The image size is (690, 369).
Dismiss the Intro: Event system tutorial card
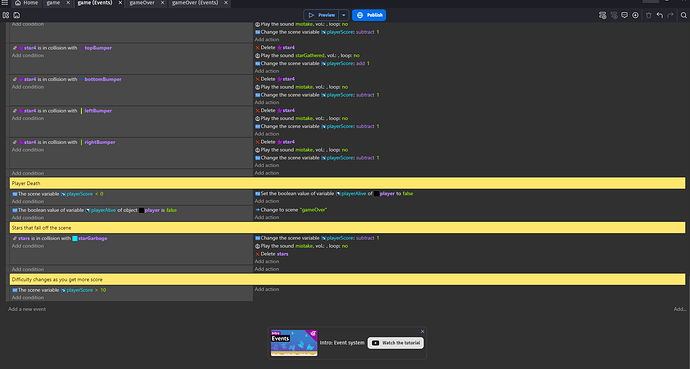[422, 332]
